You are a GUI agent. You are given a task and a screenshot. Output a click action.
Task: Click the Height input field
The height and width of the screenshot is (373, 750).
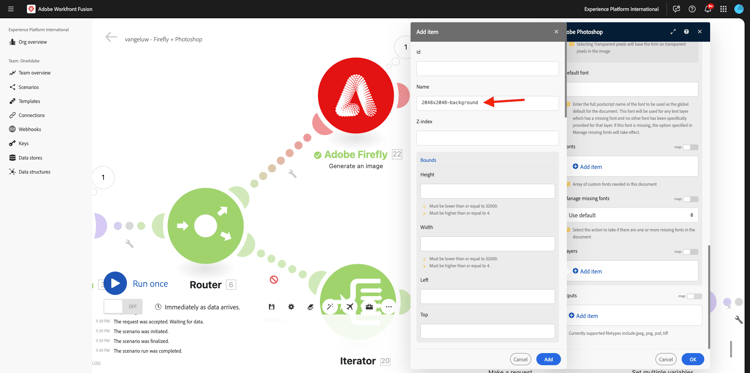(487, 192)
